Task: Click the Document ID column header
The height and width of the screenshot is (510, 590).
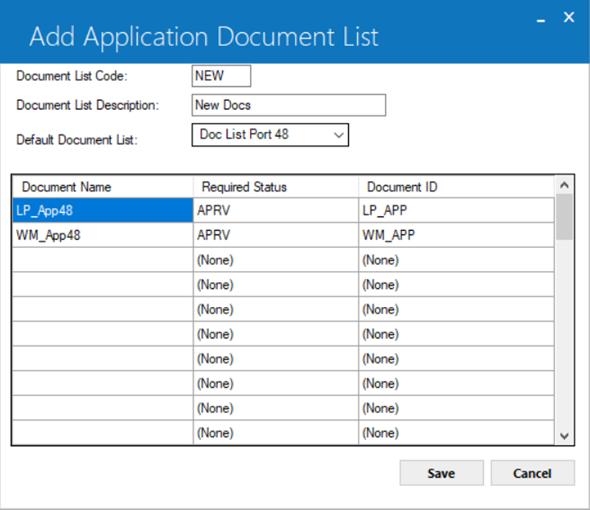Action: coord(456,187)
